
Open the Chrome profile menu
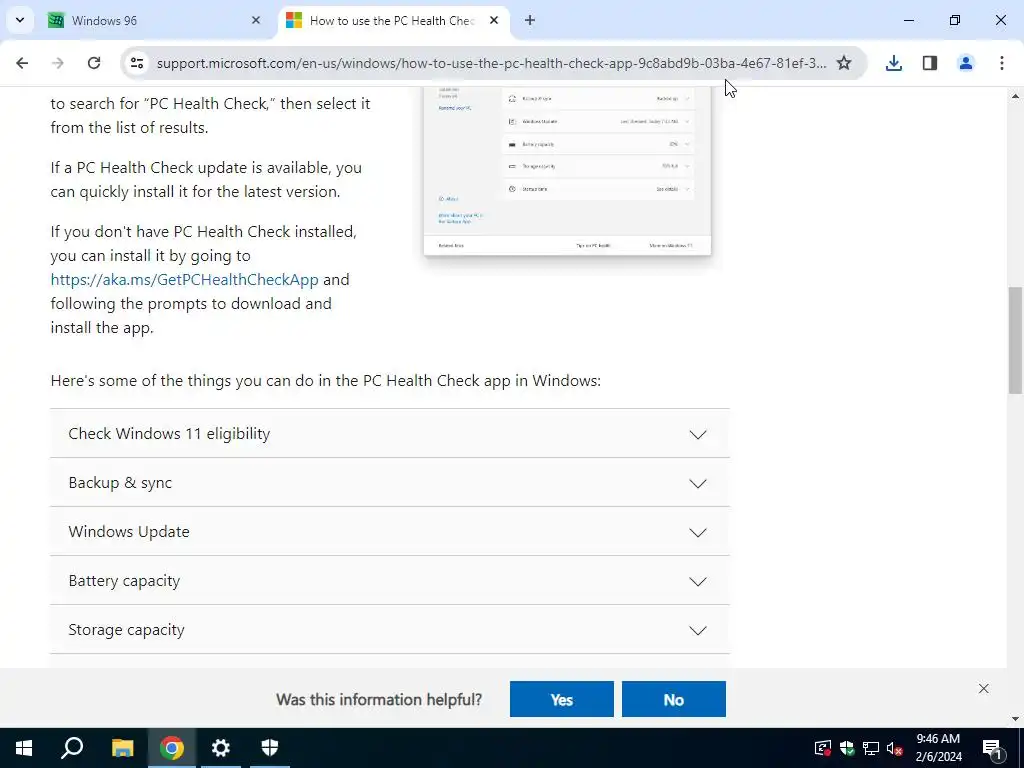click(965, 63)
